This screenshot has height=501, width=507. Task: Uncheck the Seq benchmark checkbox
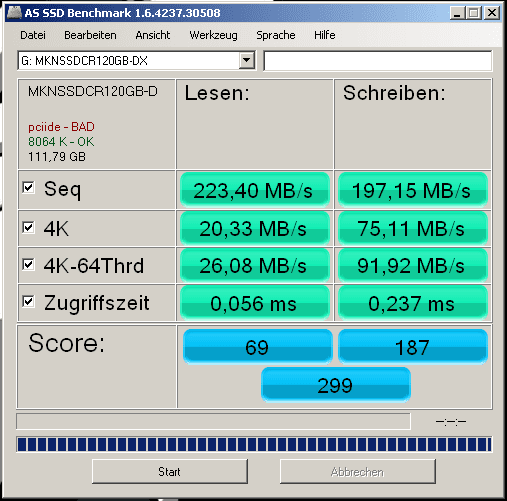(x=28, y=187)
